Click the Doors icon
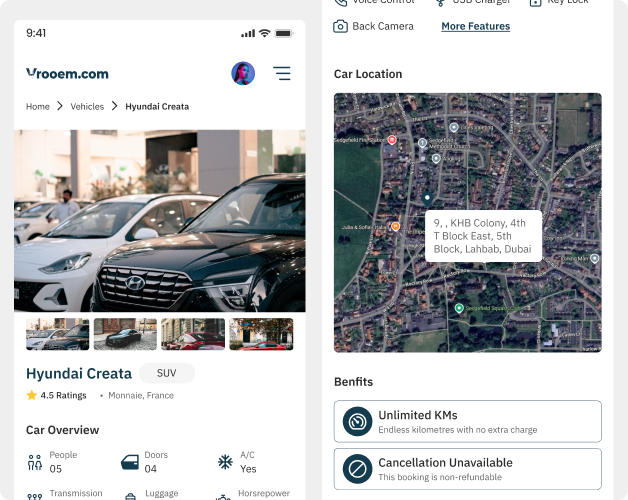 tap(129, 462)
